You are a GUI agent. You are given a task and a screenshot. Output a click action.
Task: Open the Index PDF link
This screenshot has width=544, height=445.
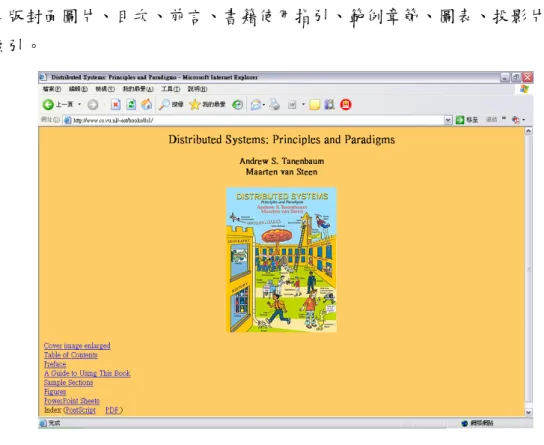(112, 410)
